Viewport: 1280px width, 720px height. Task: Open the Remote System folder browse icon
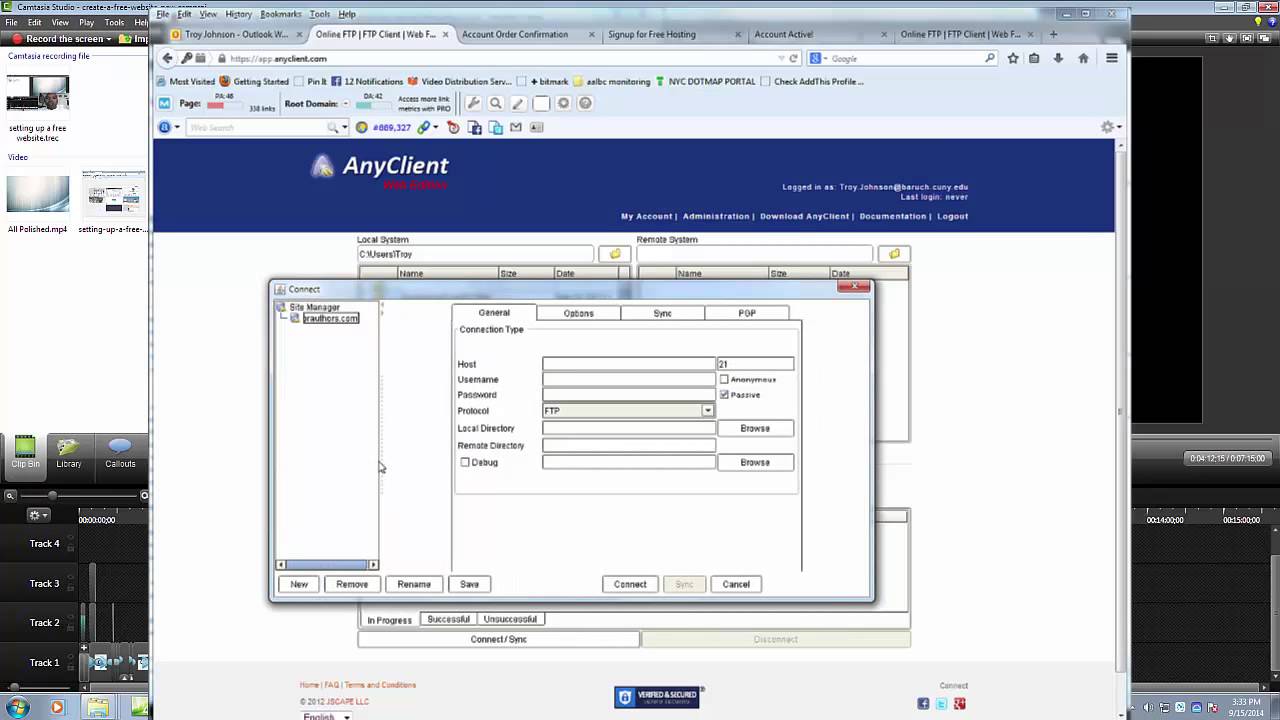[894, 254]
